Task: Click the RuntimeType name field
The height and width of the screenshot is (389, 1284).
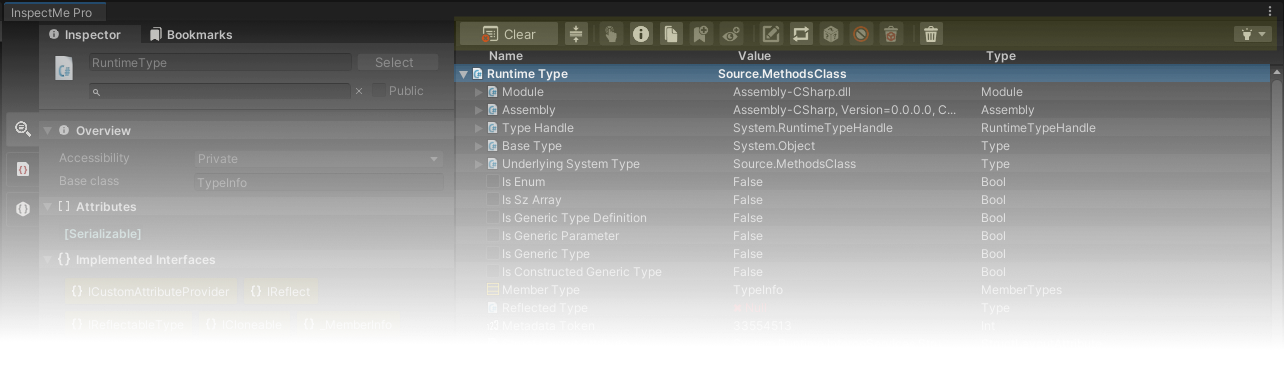Action: click(220, 62)
